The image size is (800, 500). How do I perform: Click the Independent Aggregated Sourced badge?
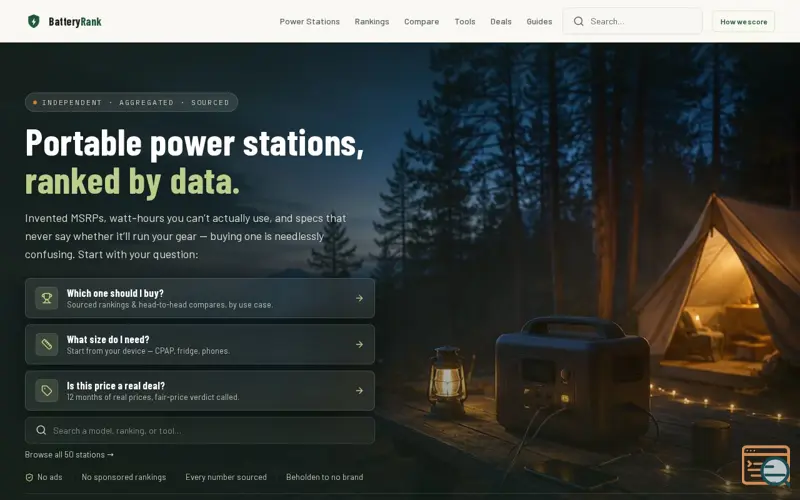(132, 102)
